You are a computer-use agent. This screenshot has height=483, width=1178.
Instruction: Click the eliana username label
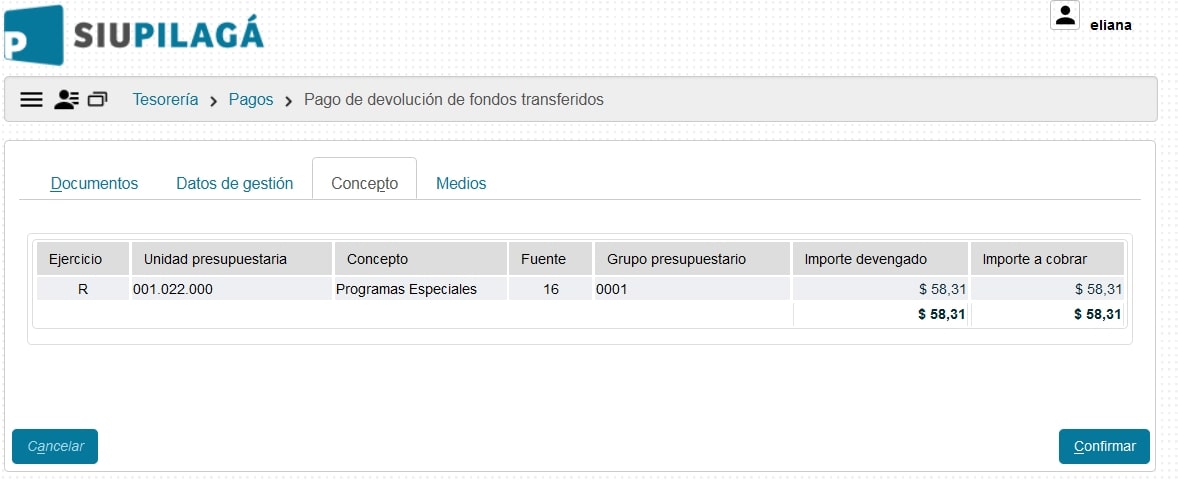click(1110, 25)
